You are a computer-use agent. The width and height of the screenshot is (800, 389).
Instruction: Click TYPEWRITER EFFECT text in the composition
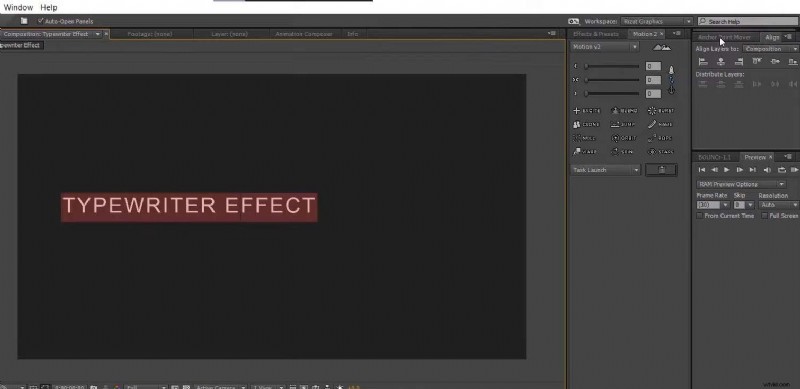(x=189, y=206)
